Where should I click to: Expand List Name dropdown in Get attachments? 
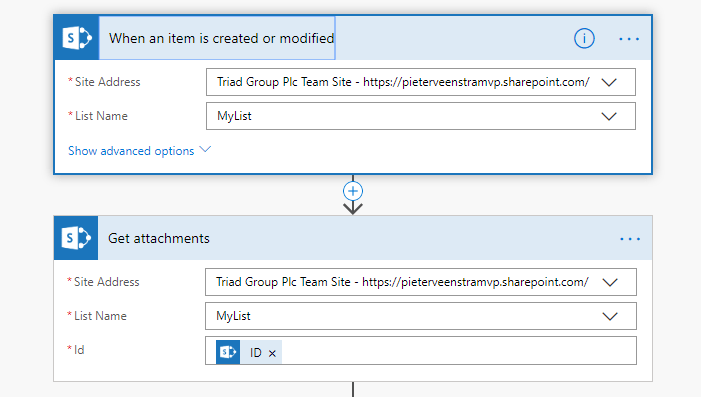tap(610, 316)
